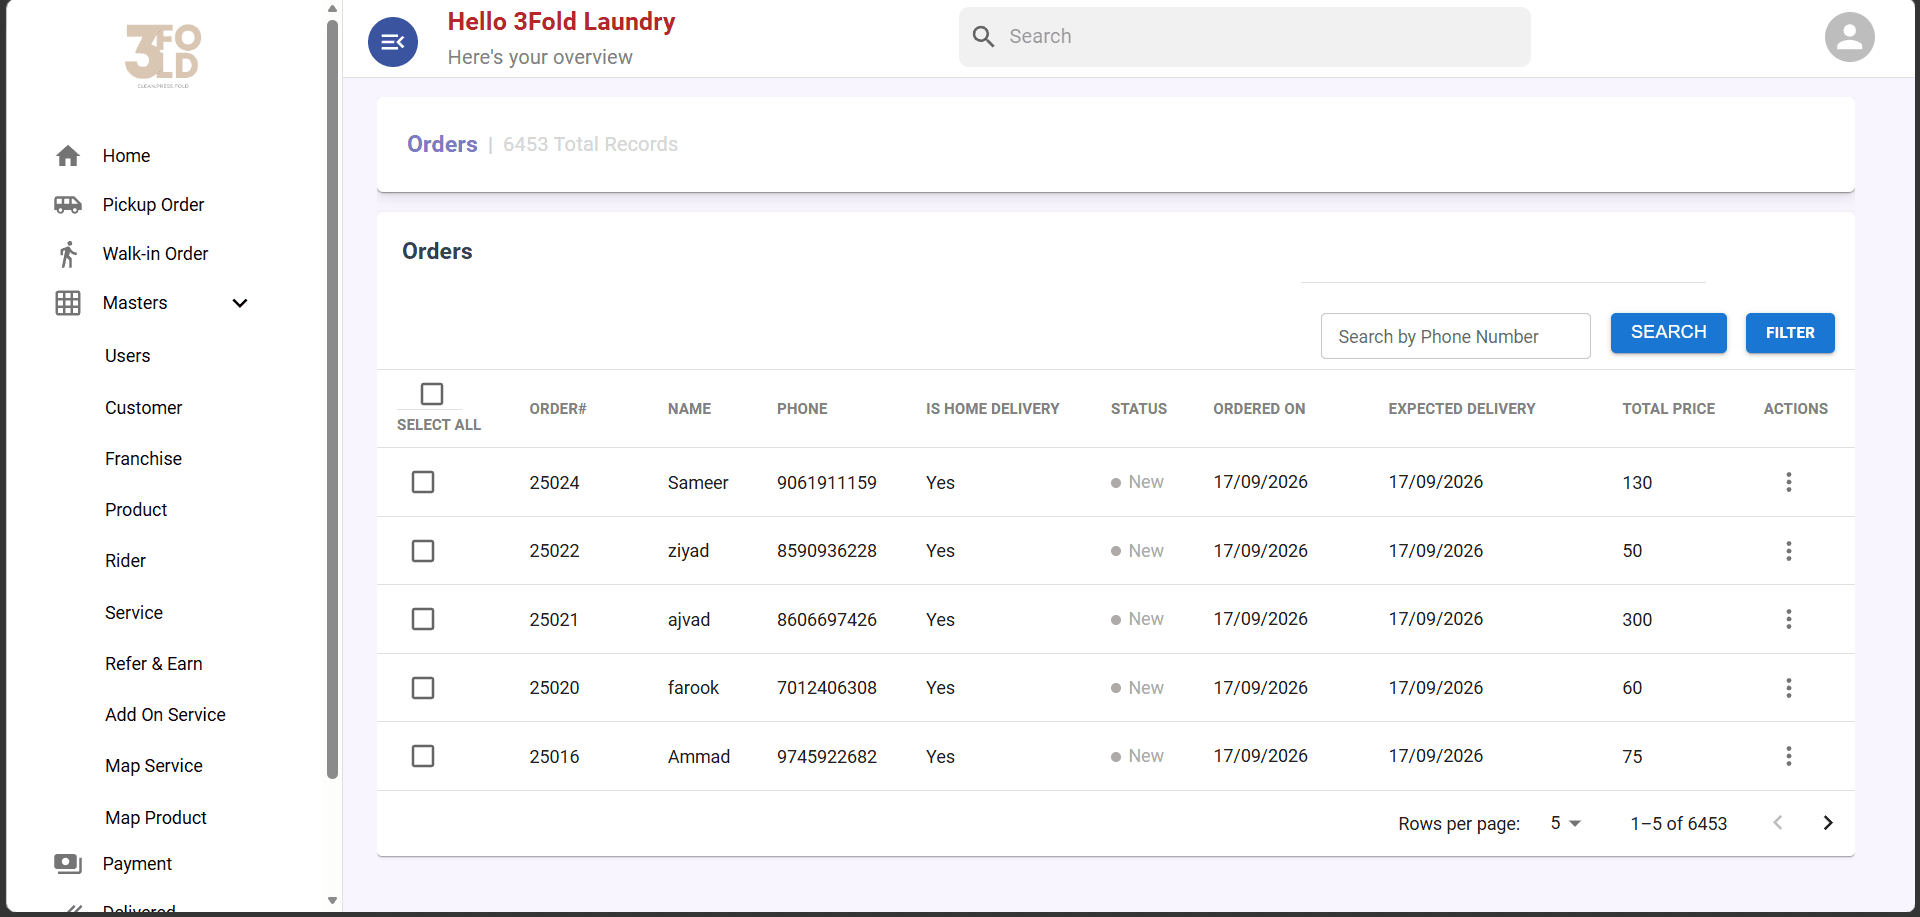Go to next page of orders

(1828, 823)
